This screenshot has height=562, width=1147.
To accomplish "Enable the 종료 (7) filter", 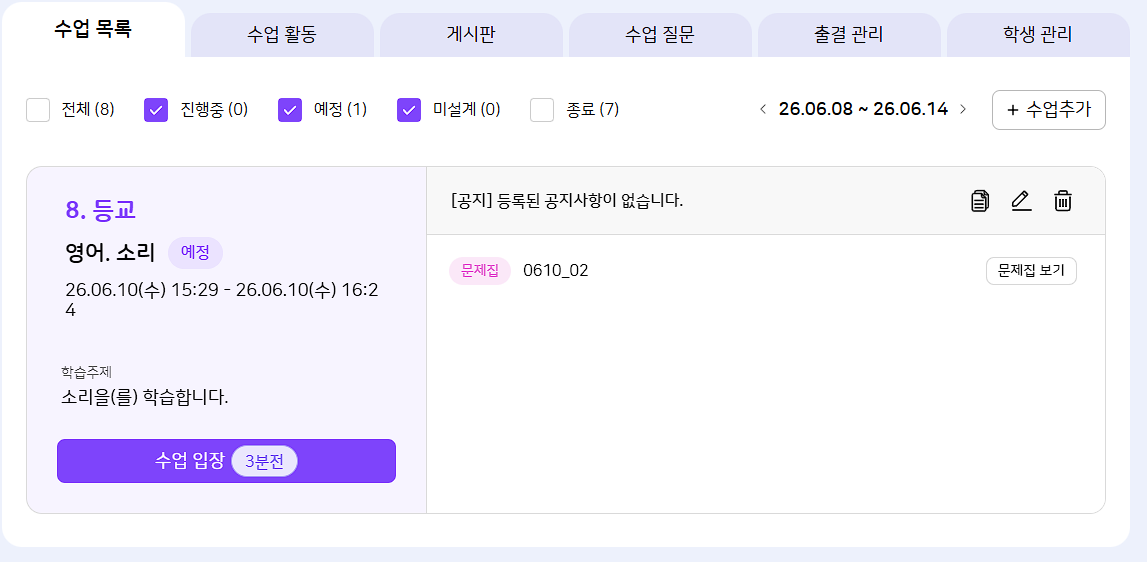I will [542, 110].
